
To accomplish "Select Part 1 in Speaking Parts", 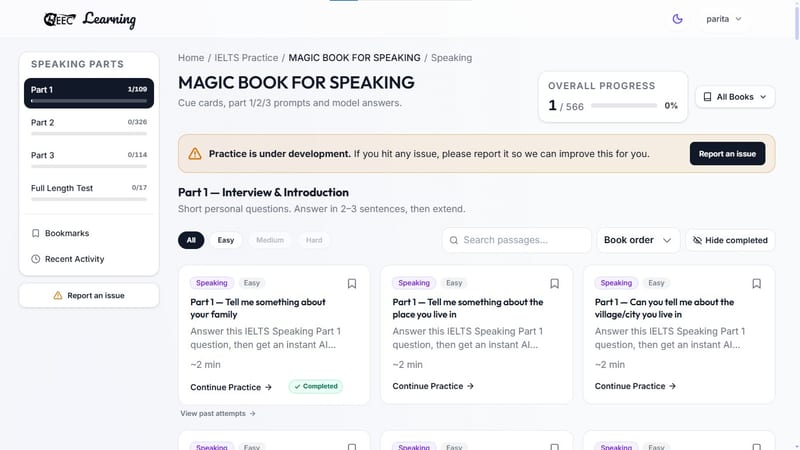I will [x=89, y=93].
